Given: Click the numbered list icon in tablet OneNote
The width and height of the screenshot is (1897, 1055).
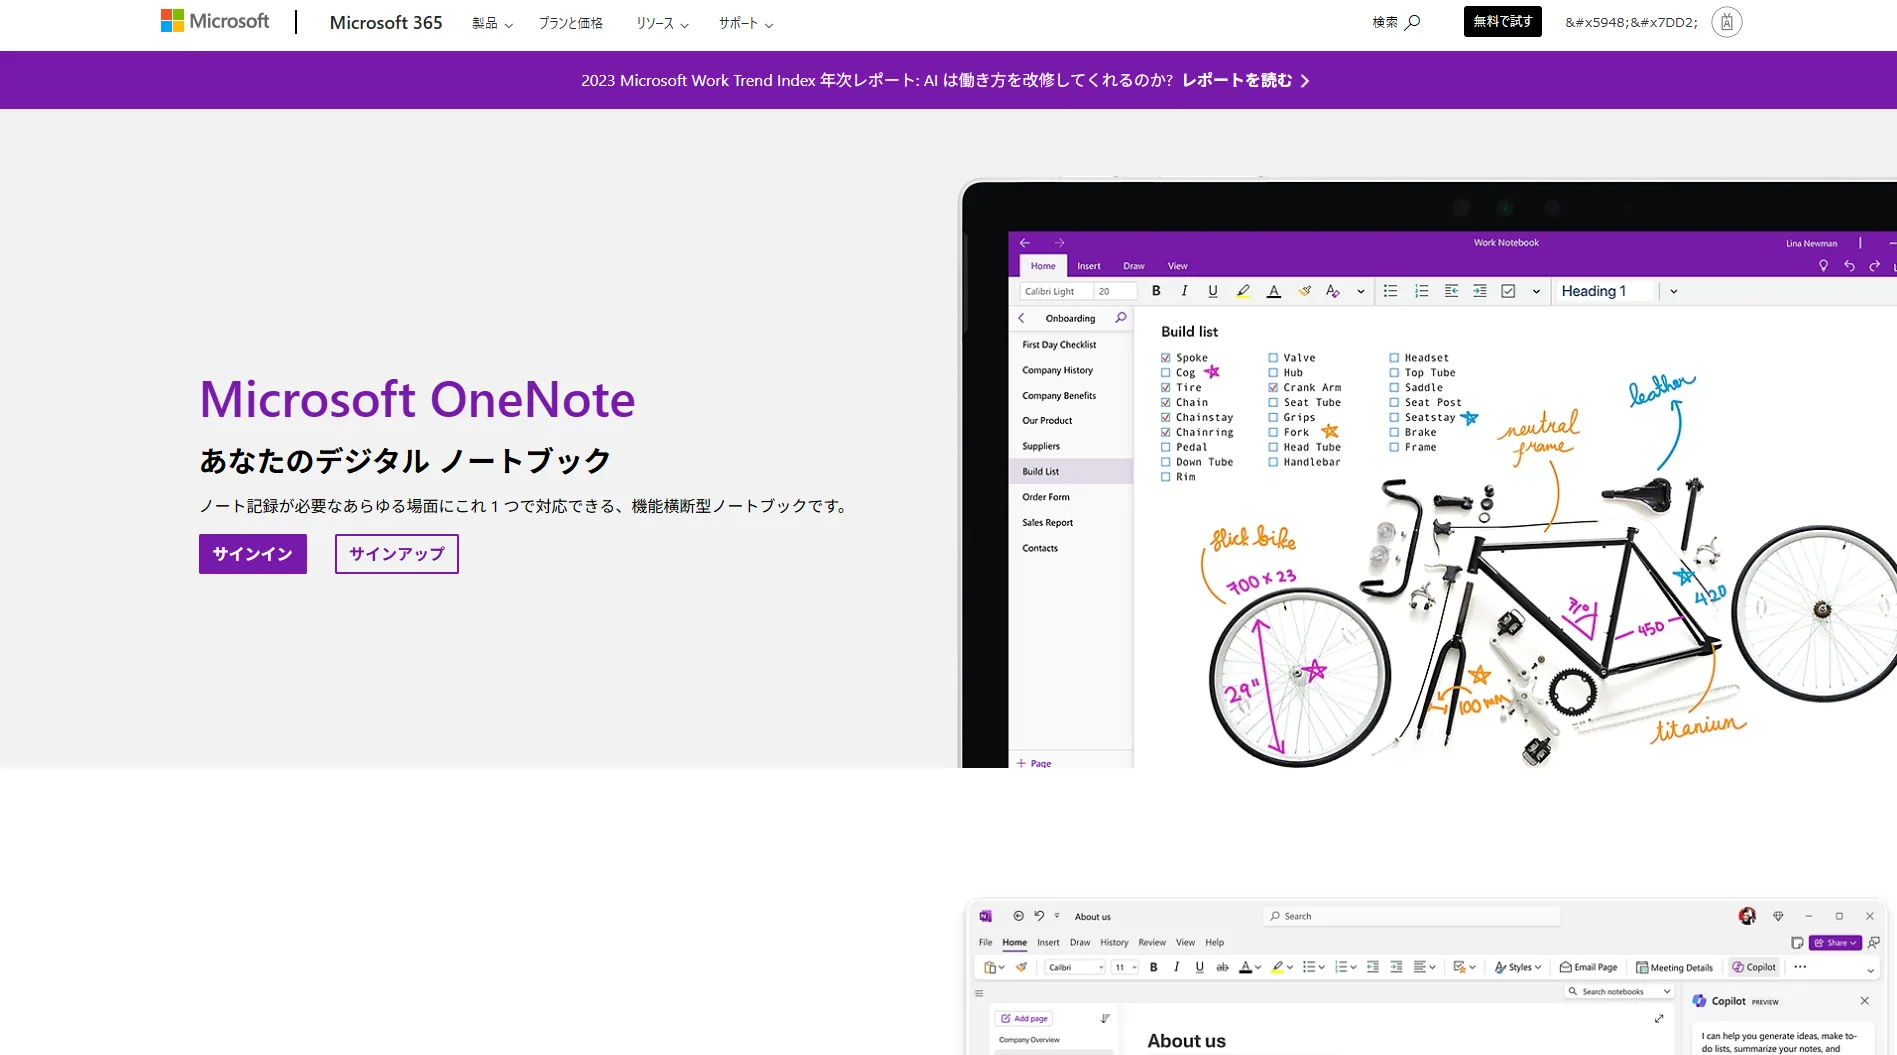Looking at the screenshot, I should click(1421, 291).
